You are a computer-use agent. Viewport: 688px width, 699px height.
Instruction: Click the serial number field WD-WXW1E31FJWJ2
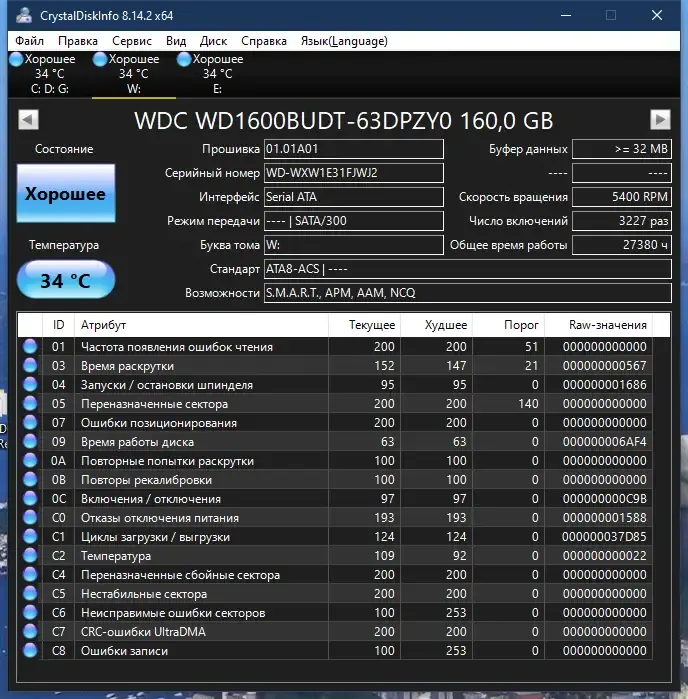click(x=354, y=173)
